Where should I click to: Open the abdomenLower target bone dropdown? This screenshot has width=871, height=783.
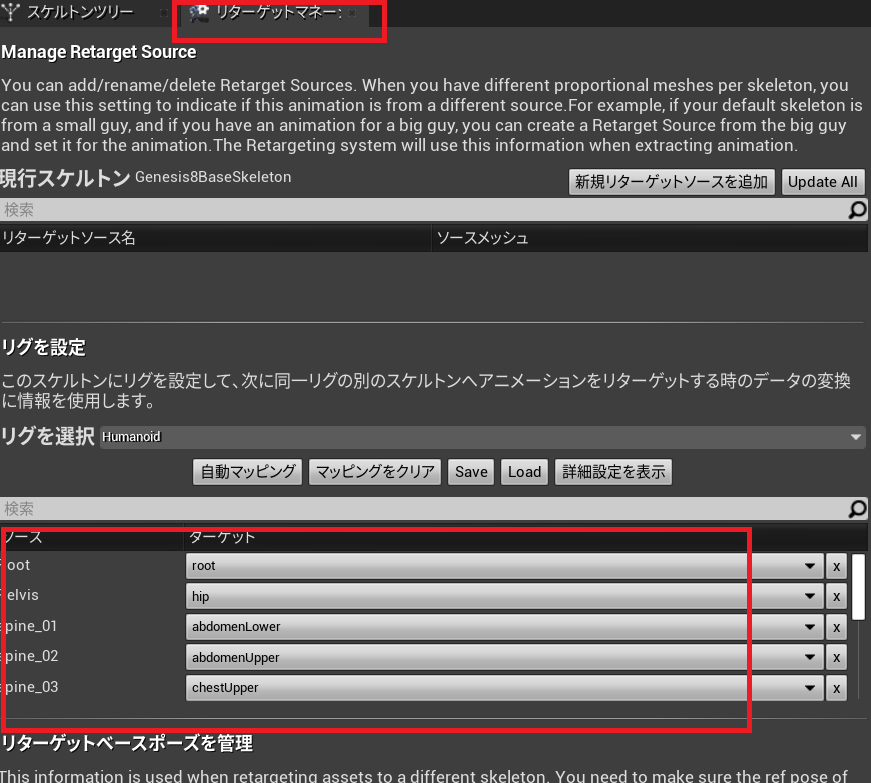click(x=504, y=627)
